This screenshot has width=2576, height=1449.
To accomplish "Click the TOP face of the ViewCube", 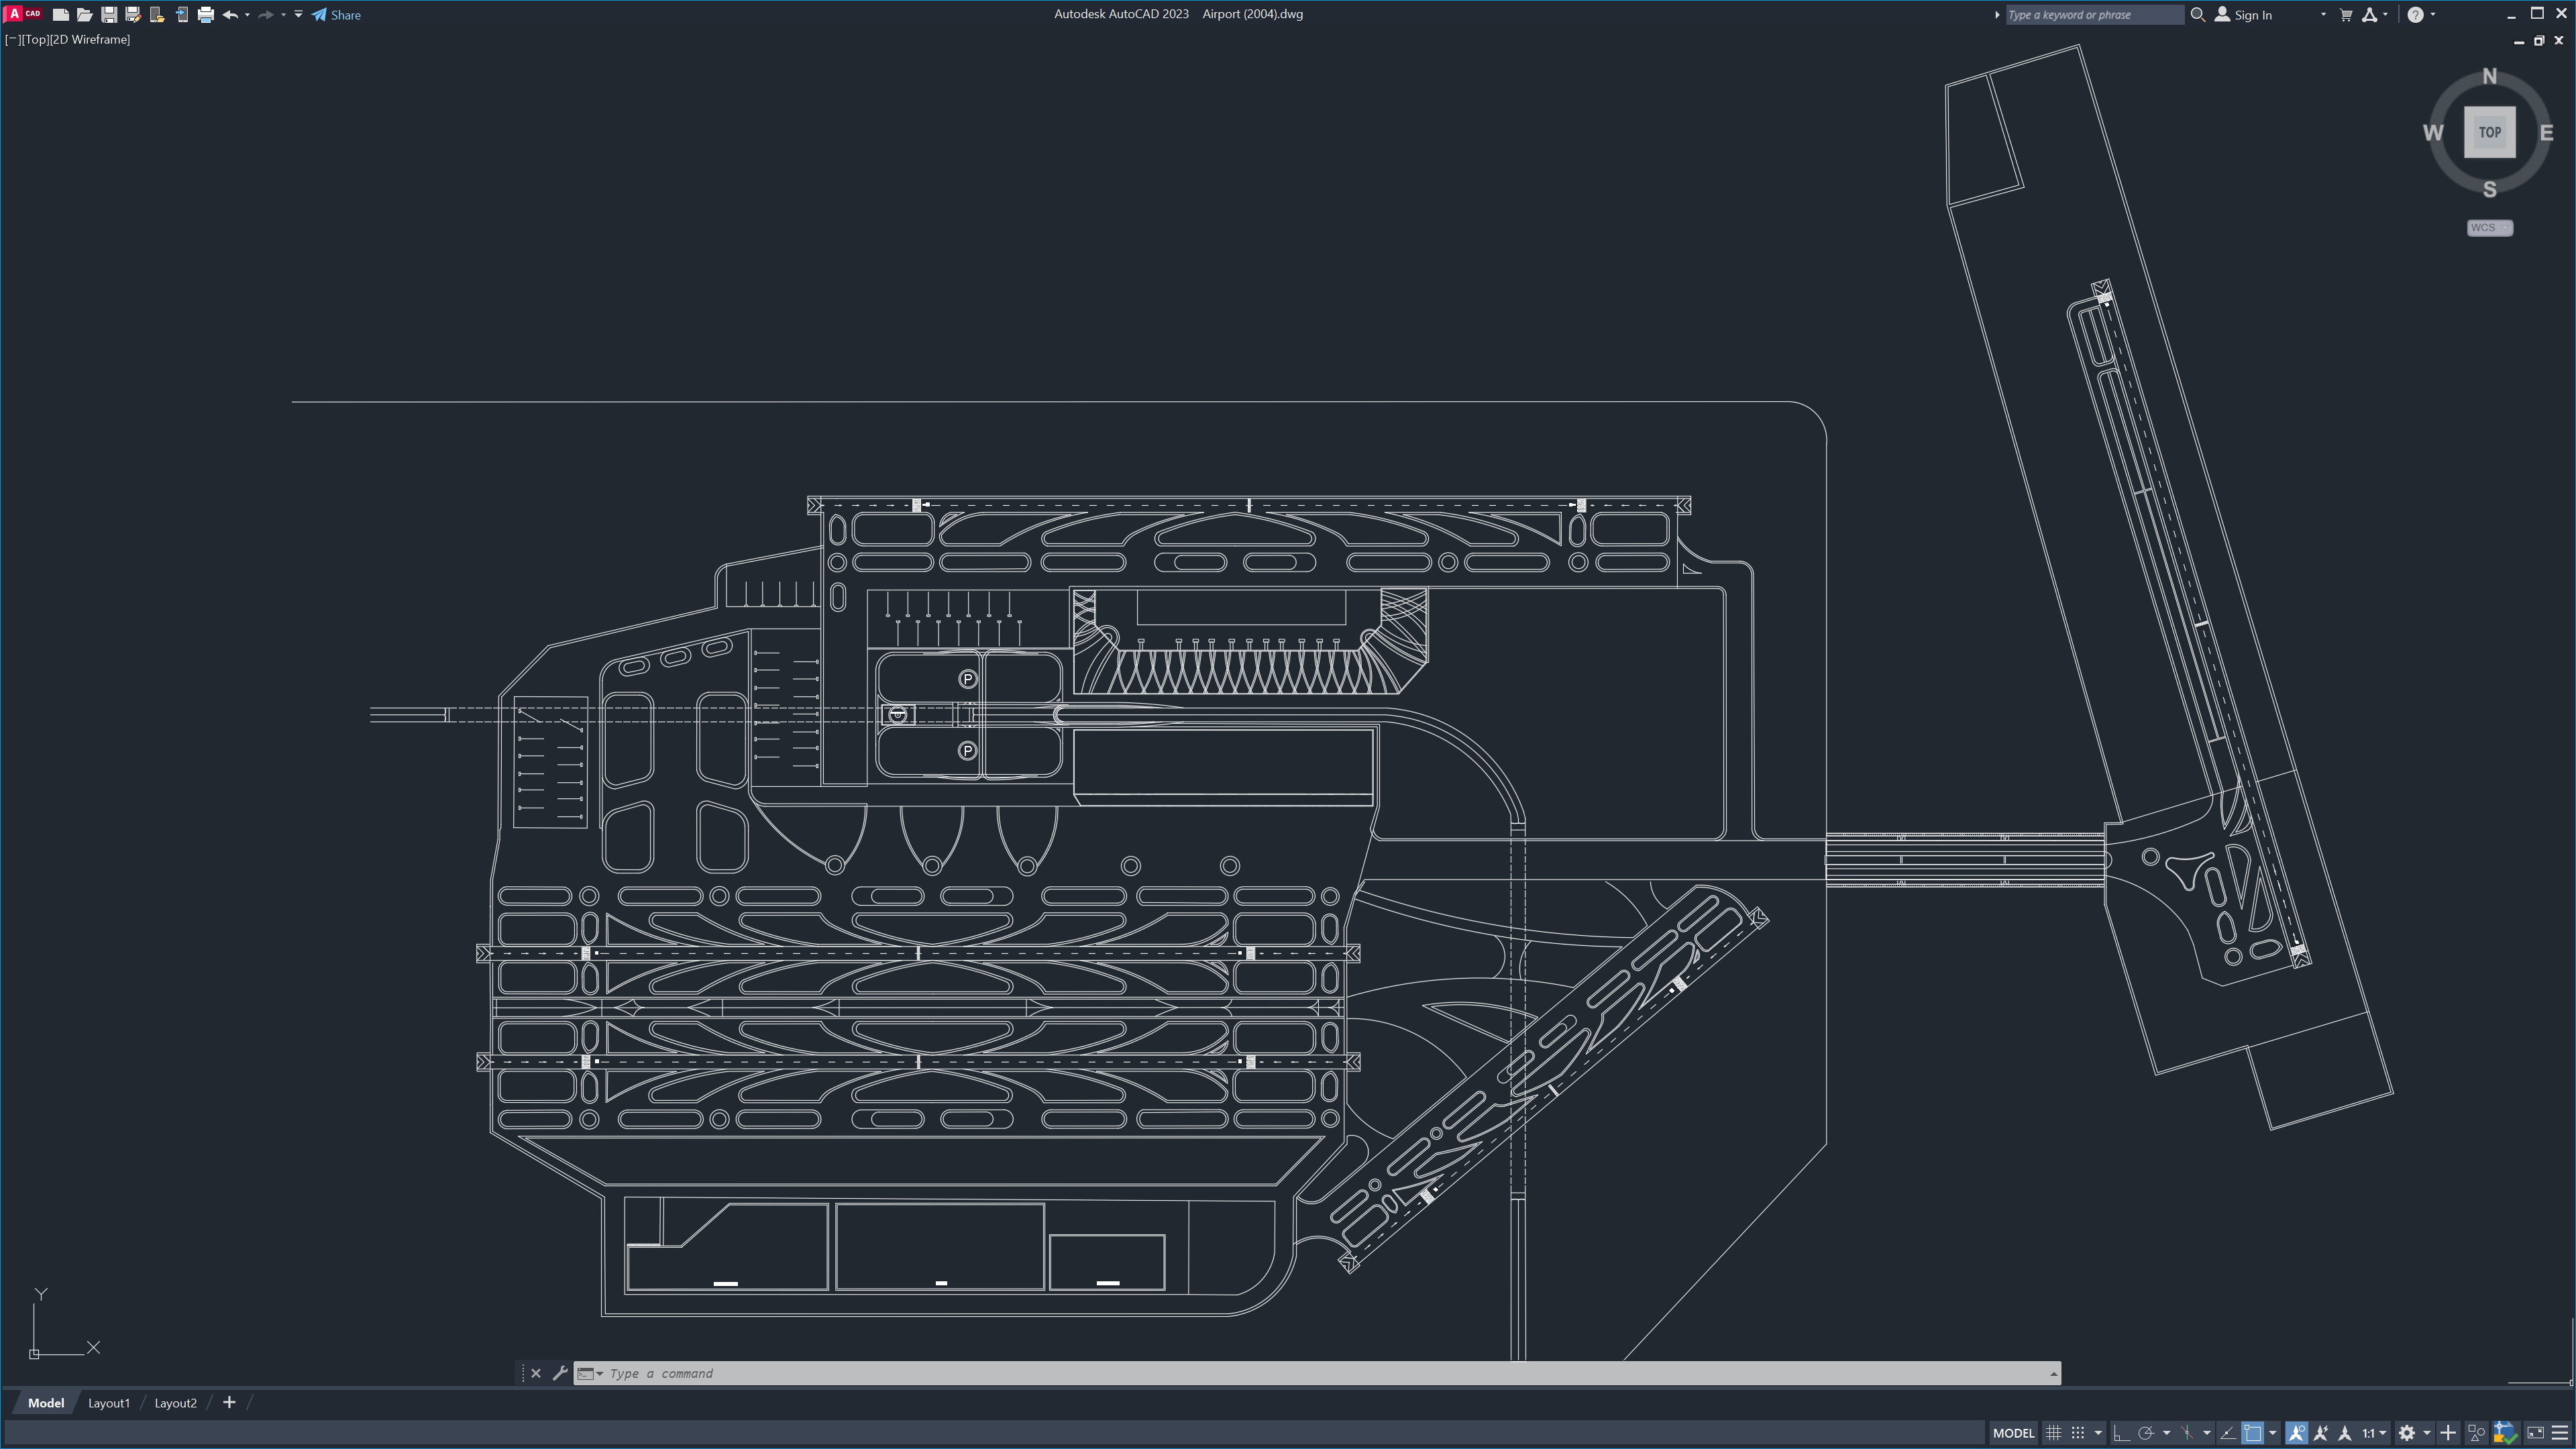I will [x=2489, y=132].
